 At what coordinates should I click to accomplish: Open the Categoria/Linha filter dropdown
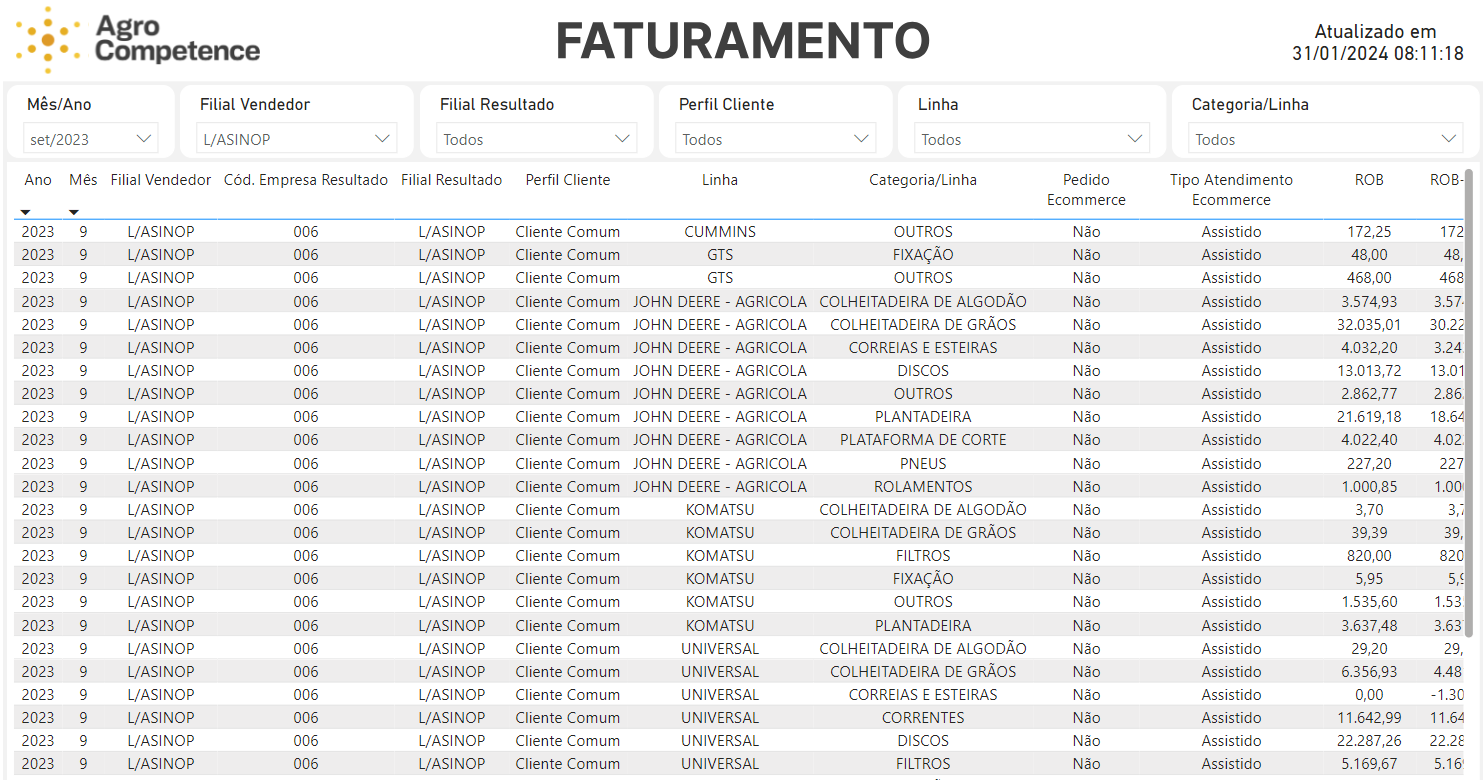coord(1326,139)
